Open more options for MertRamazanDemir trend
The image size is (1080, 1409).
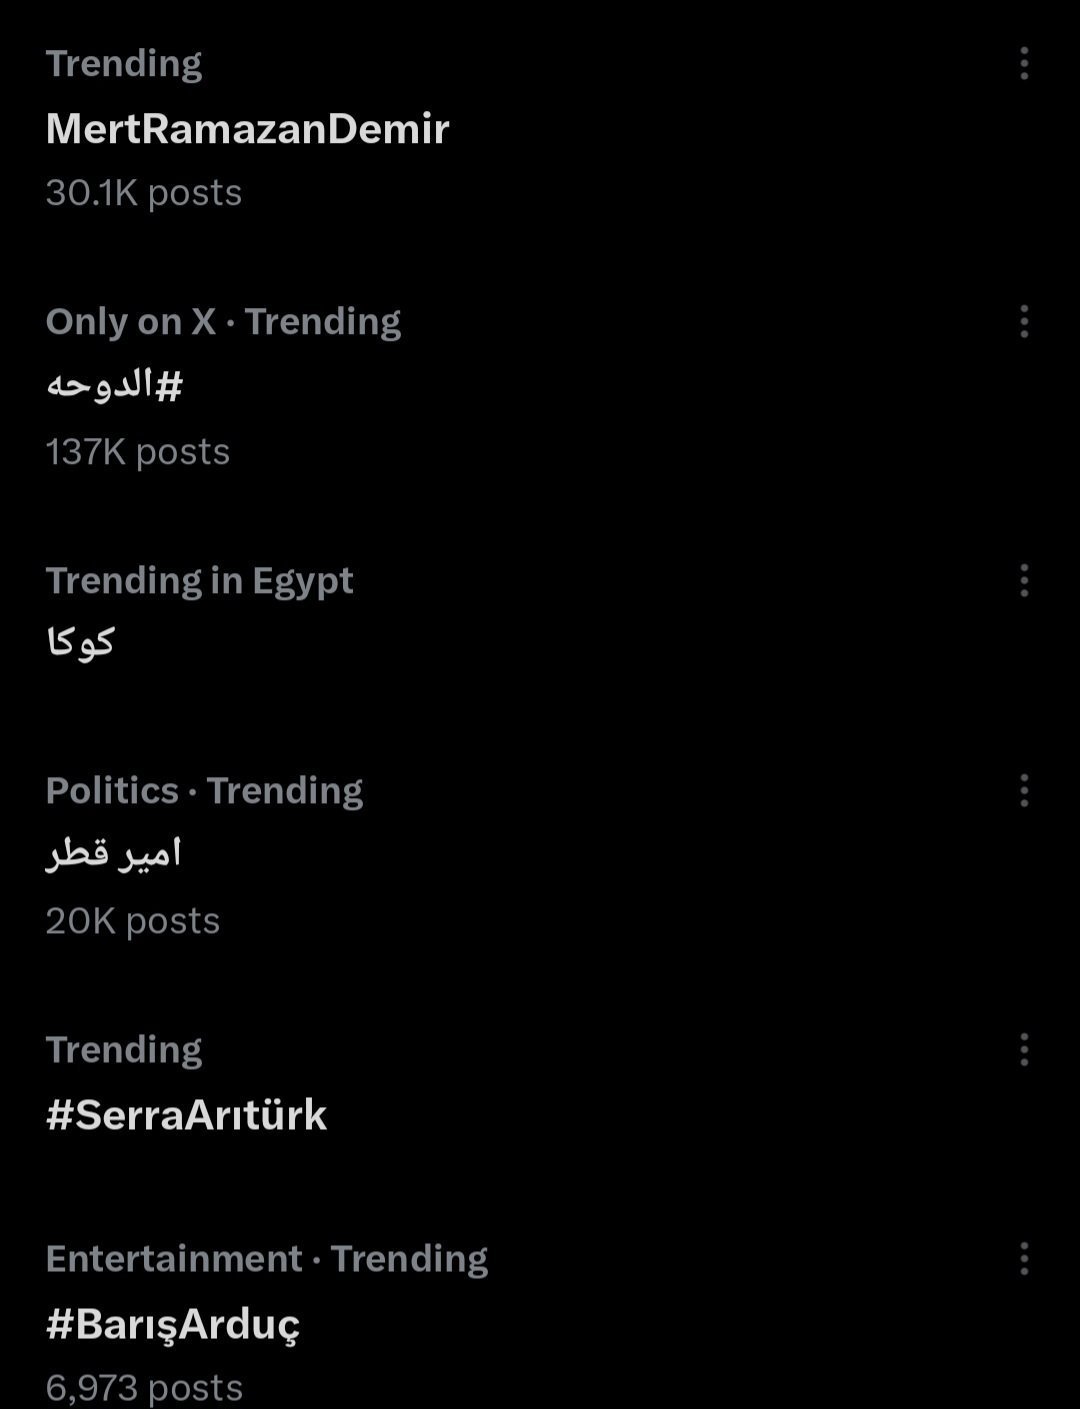click(x=1024, y=63)
